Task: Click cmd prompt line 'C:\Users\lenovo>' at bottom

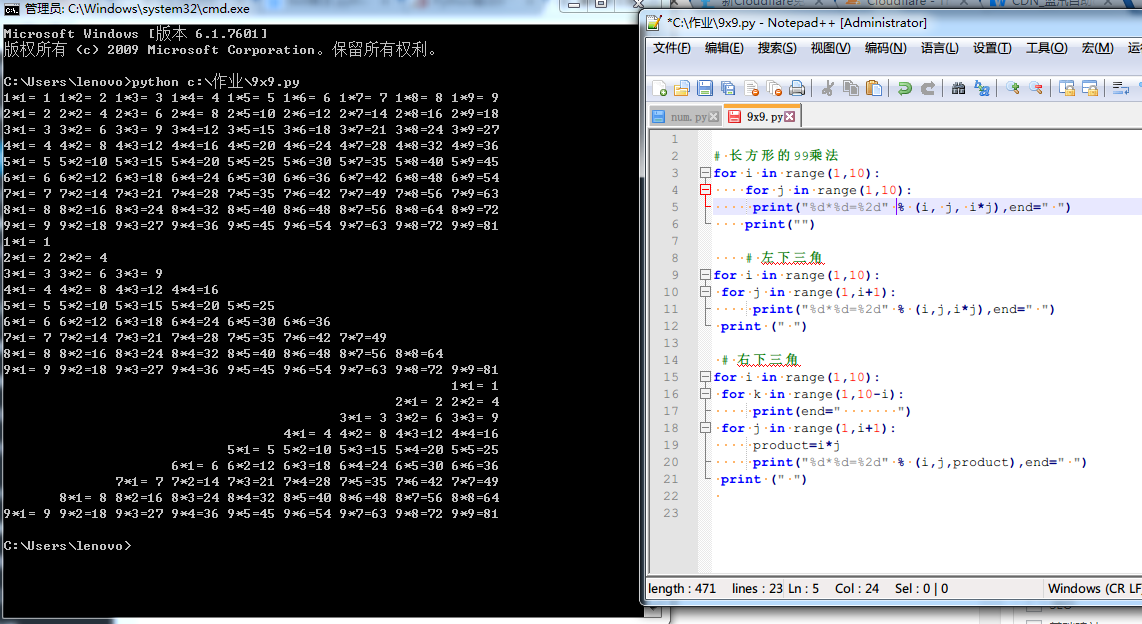Action: tap(67, 545)
